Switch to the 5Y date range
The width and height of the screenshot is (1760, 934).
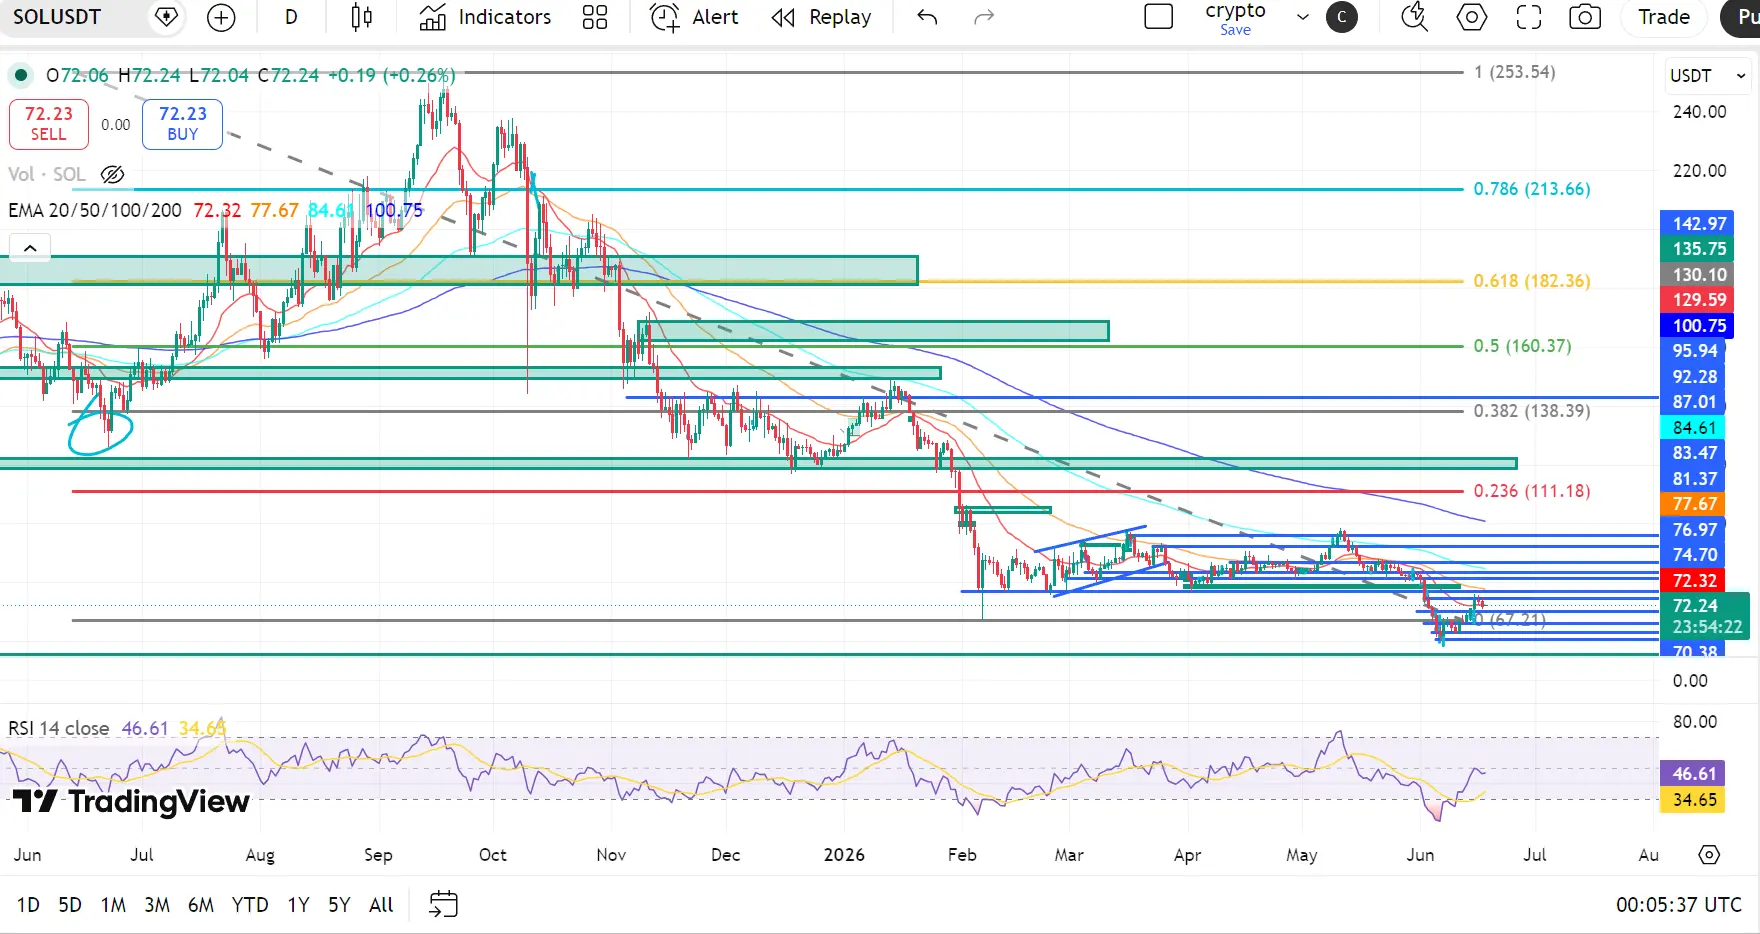[339, 905]
